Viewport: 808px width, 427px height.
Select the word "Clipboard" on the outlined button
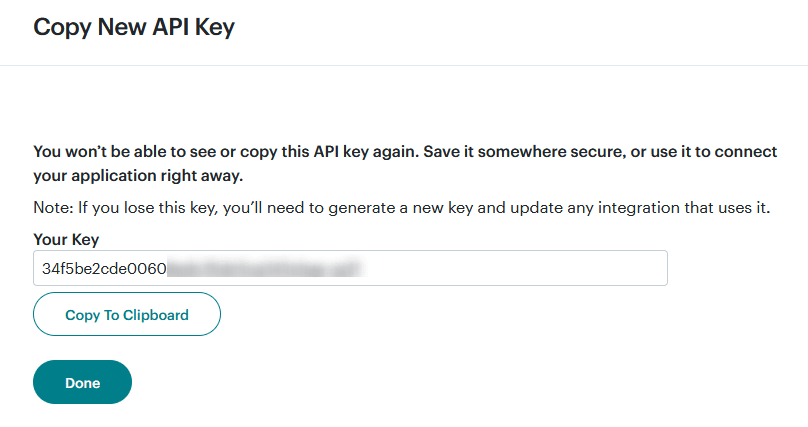click(x=155, y=315)
